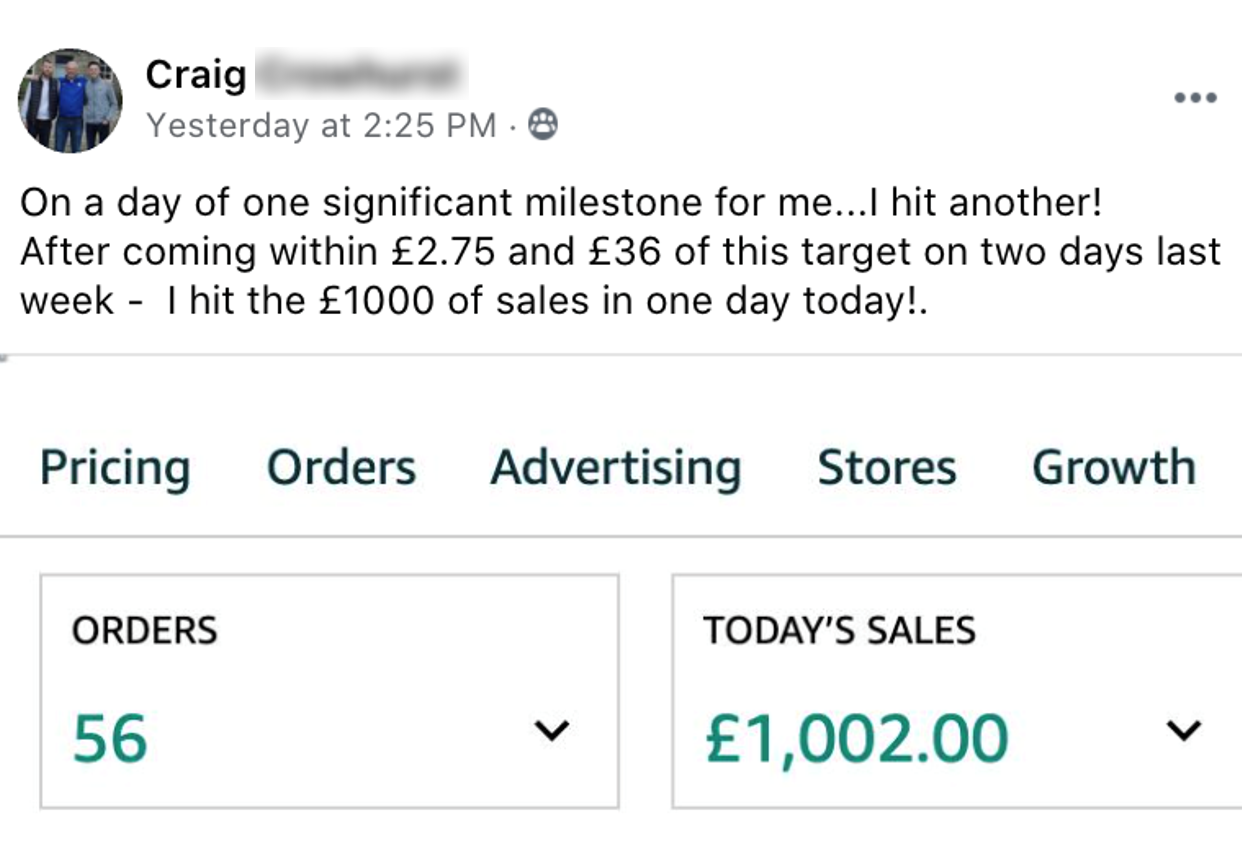The image size is (1242, 864).
Task: Open the Orders menu tab
Action: (341, 468)
